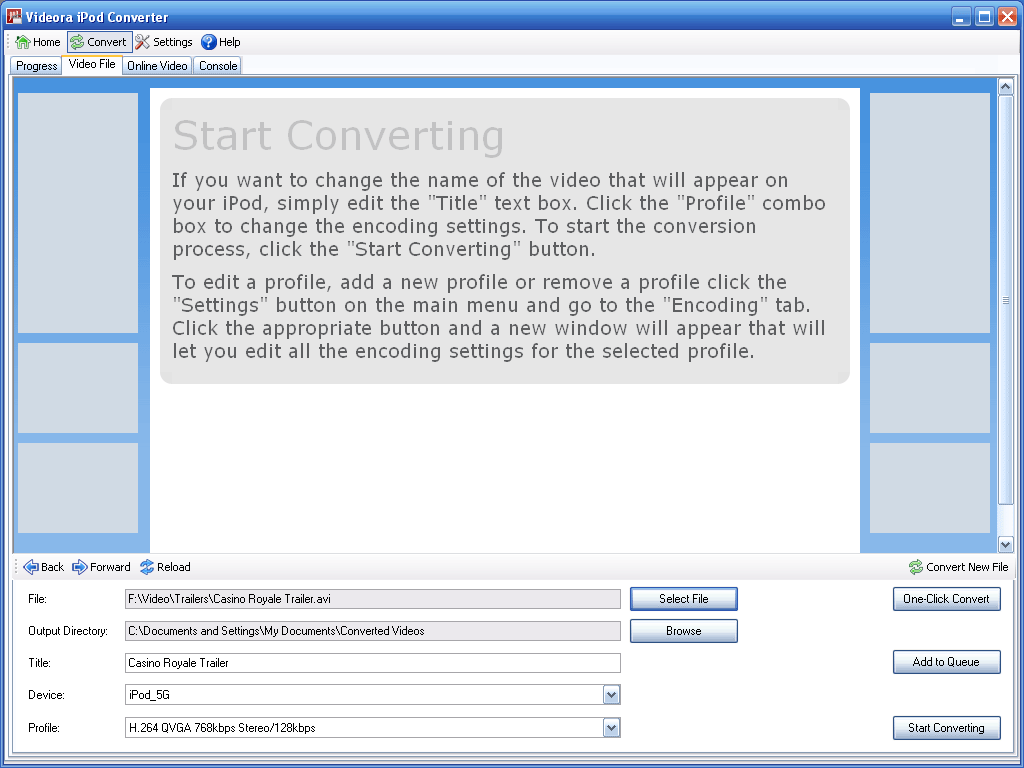Screen dimensions: 1024x768
Task: Click Convert New File link
Action: click(x=959, y=567)
